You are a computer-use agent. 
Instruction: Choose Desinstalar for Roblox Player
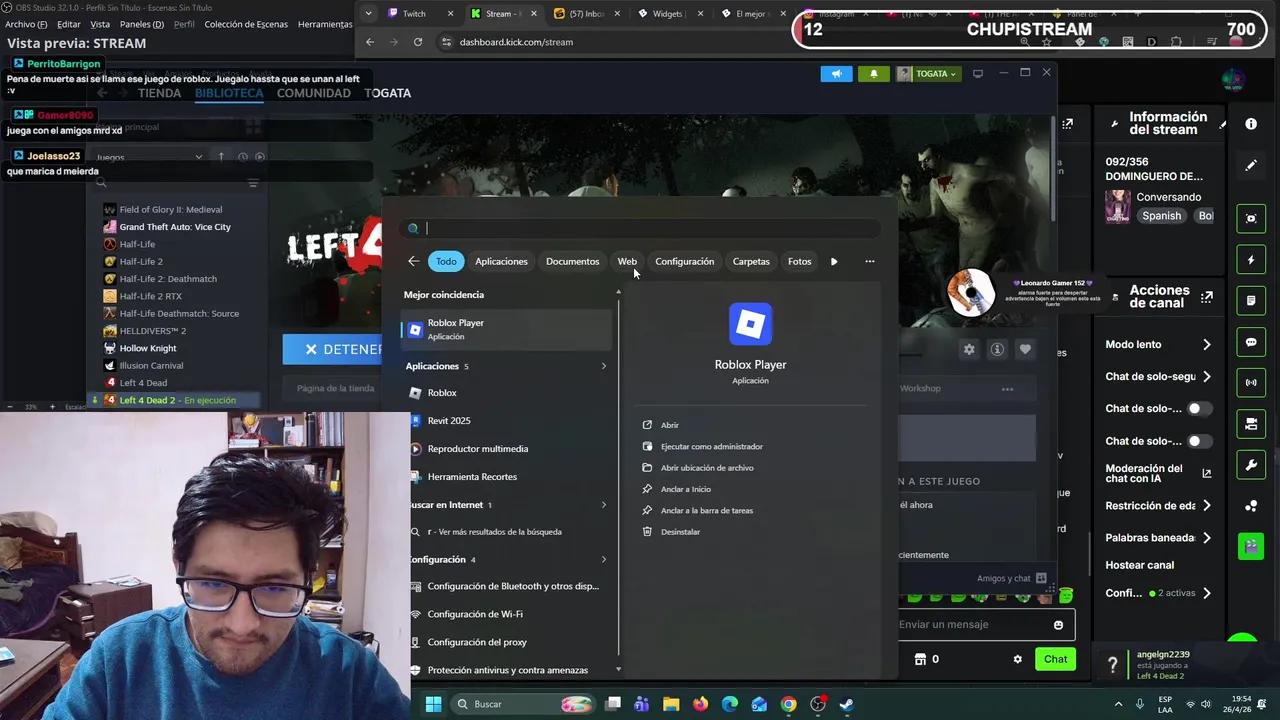pyautogui.click(x=680, y=532)
